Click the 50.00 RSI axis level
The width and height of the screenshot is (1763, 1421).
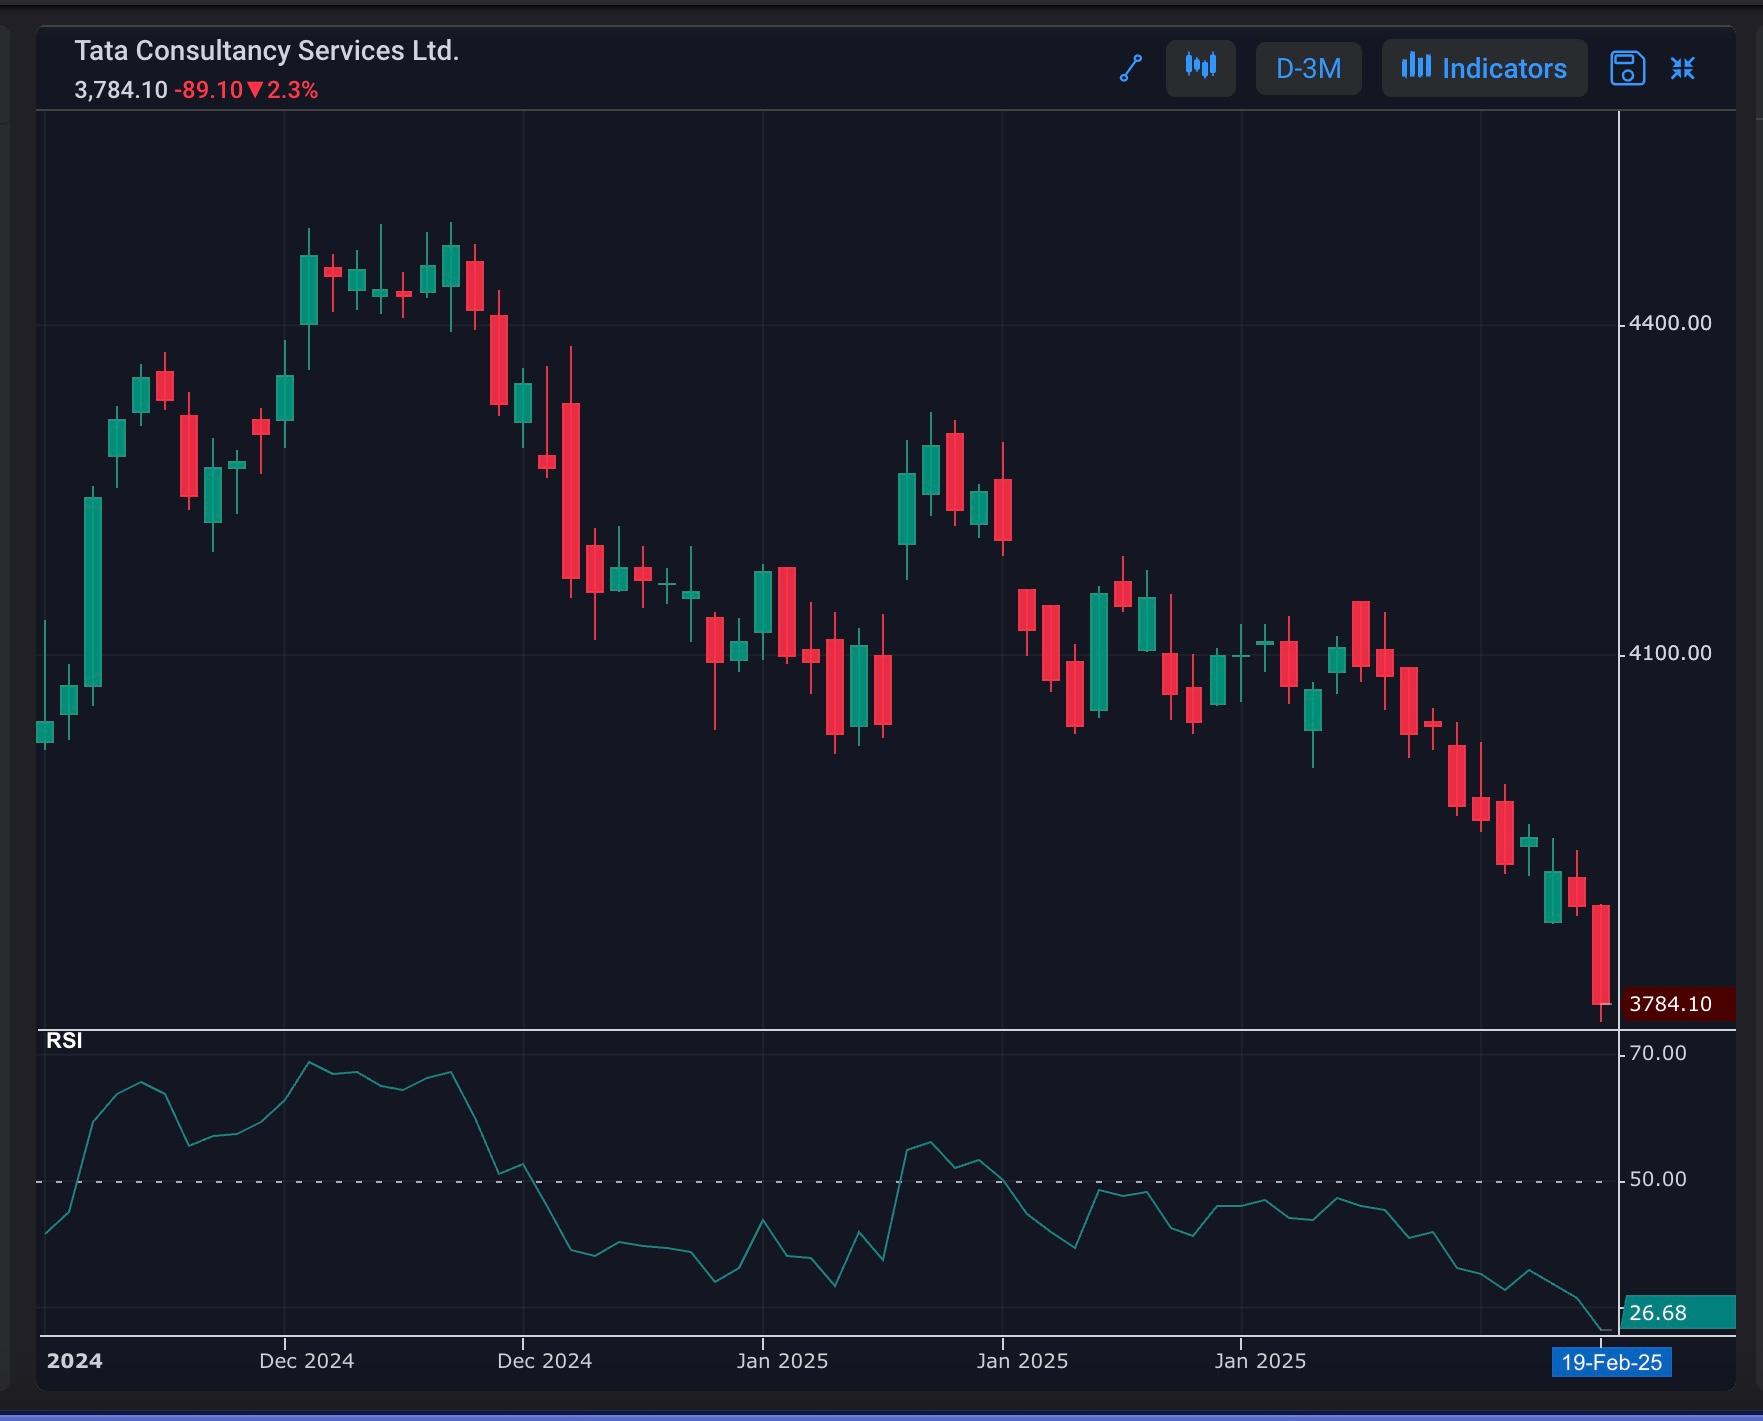tap(1657, 1180)
